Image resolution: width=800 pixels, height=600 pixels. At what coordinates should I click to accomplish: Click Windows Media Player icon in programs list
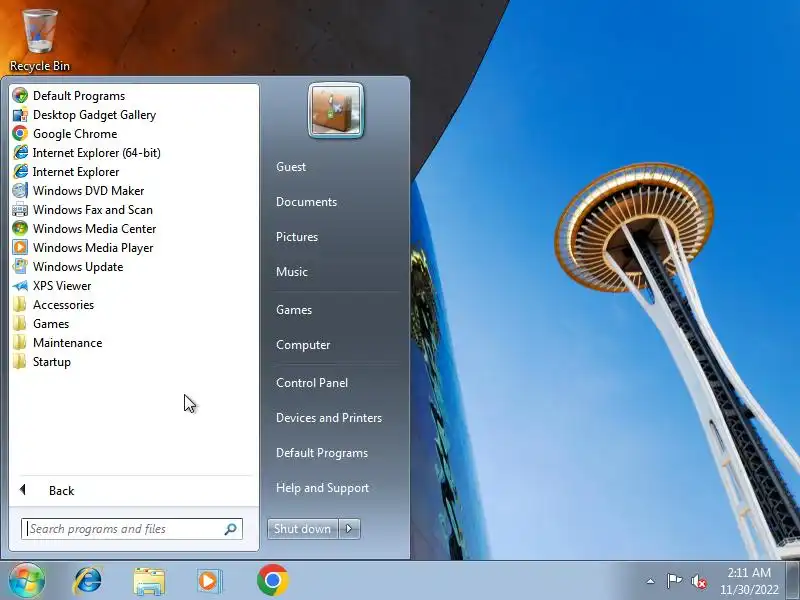tap(20, 247)
